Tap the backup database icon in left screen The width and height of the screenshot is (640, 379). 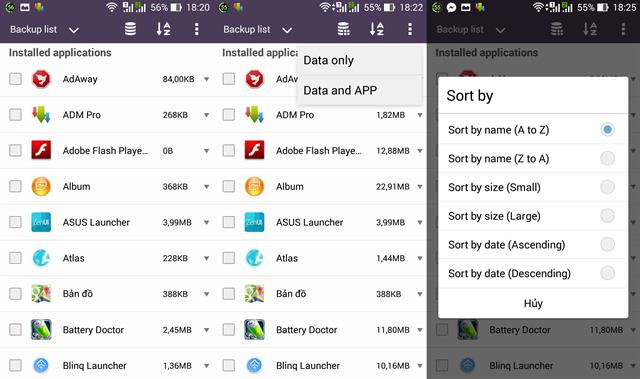click(x=130, y=29)
